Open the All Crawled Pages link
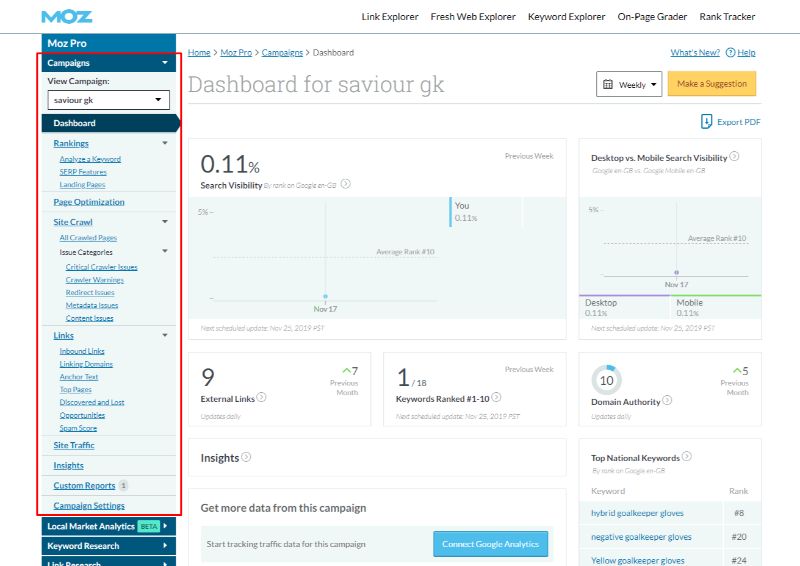800x566 pixels. click(88, 238)
